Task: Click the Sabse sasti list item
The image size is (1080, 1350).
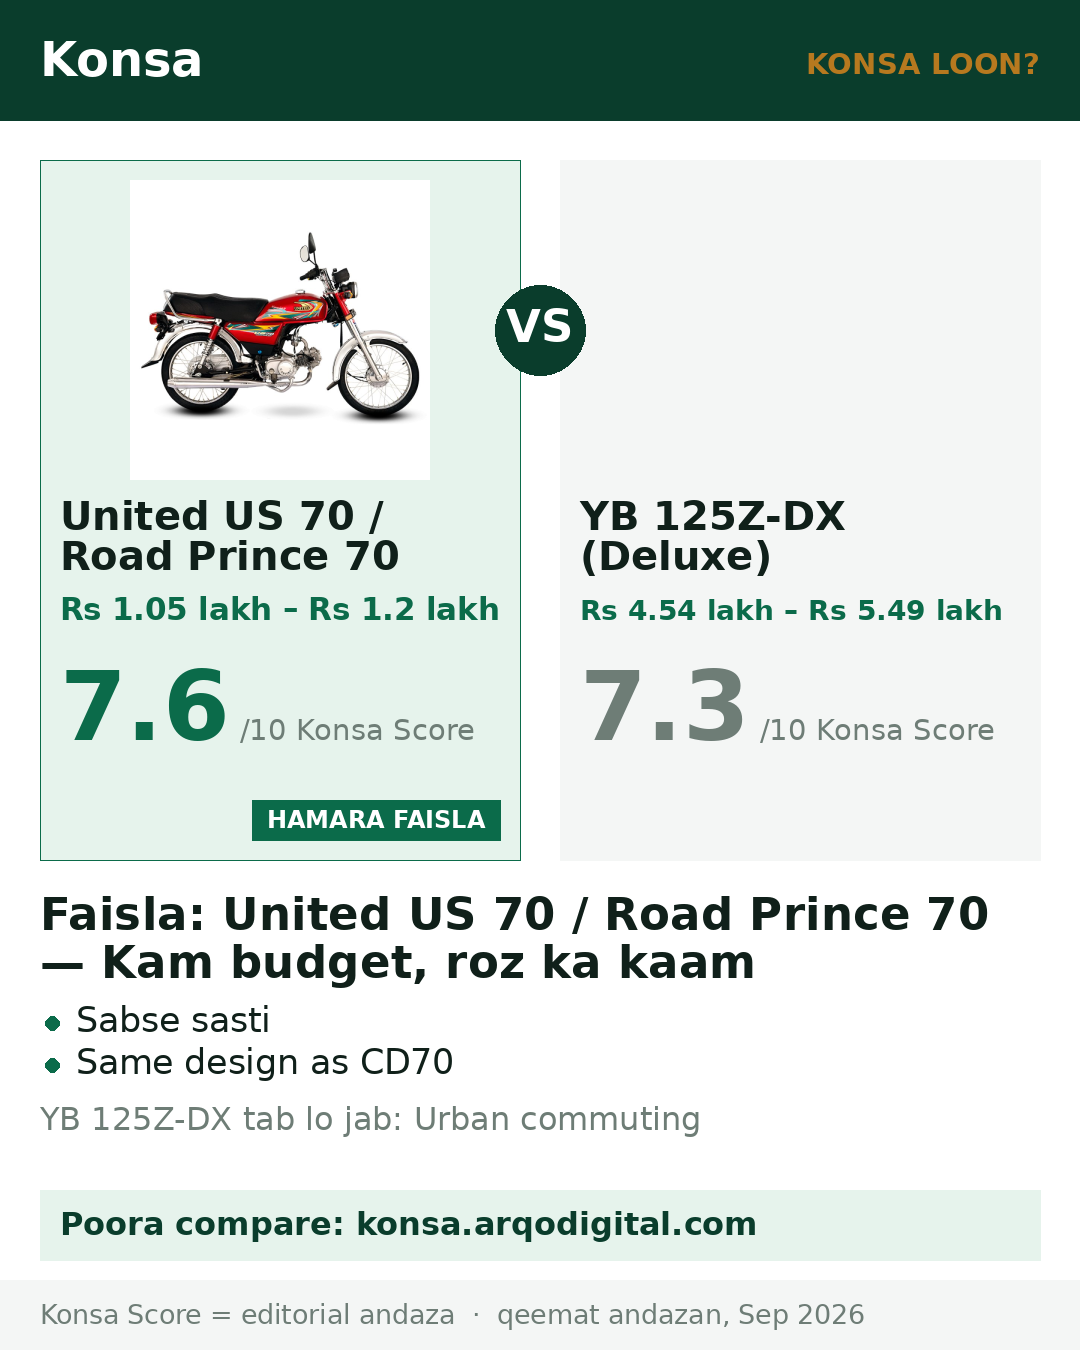Action: [173, 1020]
